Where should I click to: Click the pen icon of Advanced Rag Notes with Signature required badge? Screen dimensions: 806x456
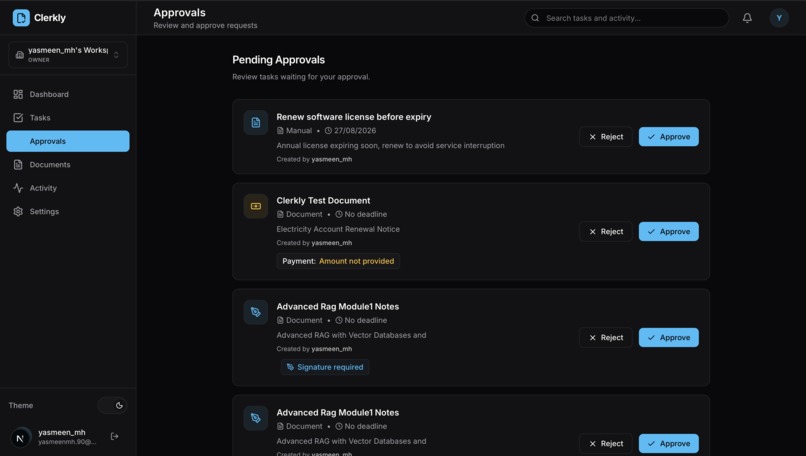[x=255, y=312]
